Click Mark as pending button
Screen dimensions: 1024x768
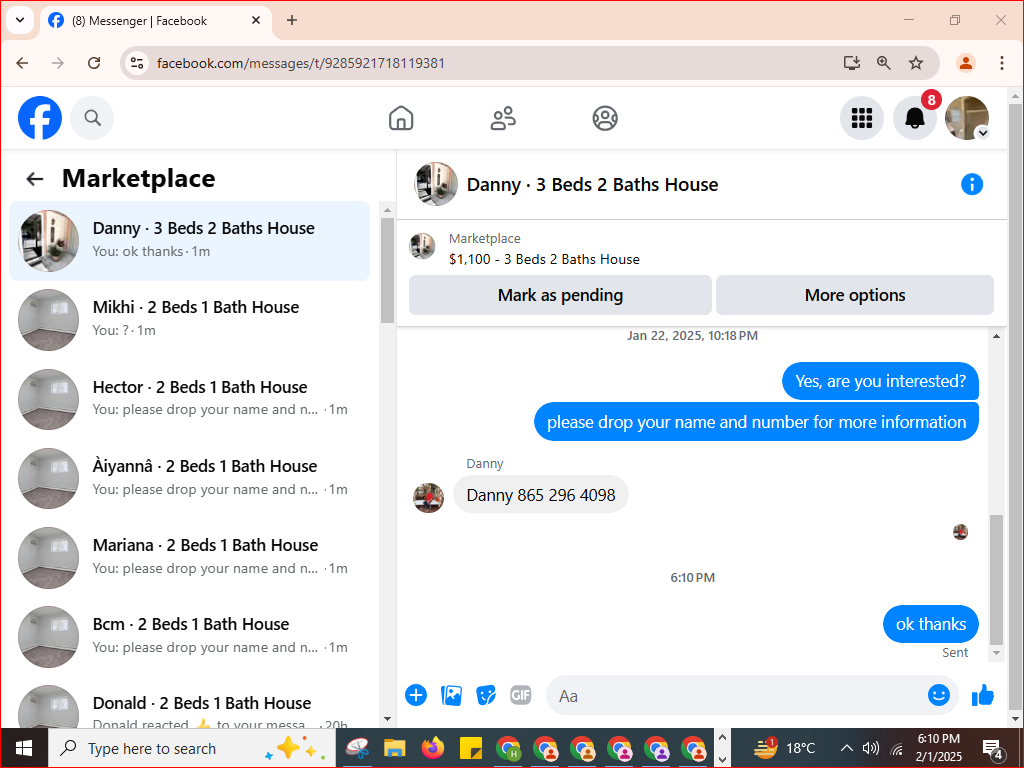click(x=560, y=295)
